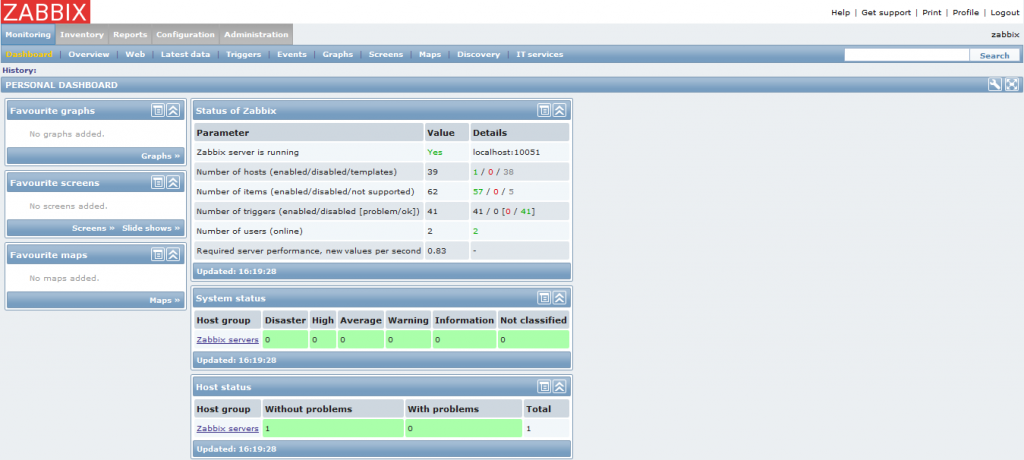
Task: Follow the Screens » link
Action: 93,228
